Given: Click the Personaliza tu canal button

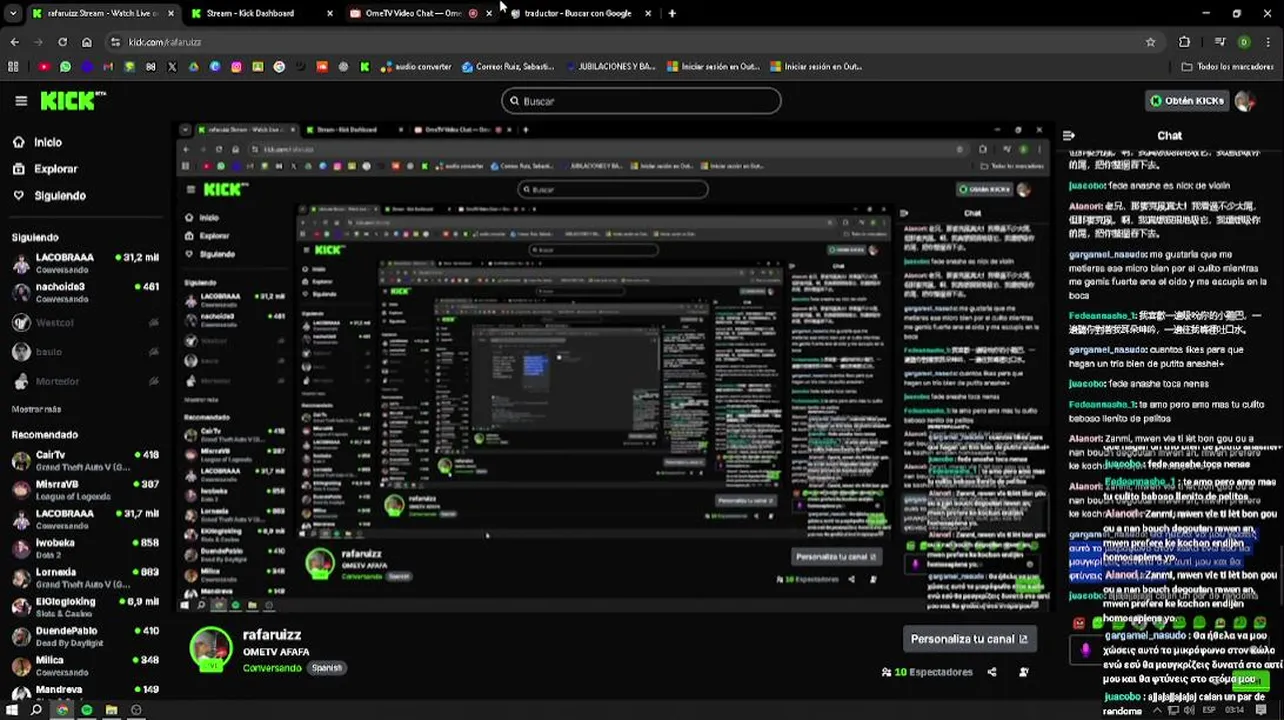Looking at the screenshot, I should click(968, 639).
